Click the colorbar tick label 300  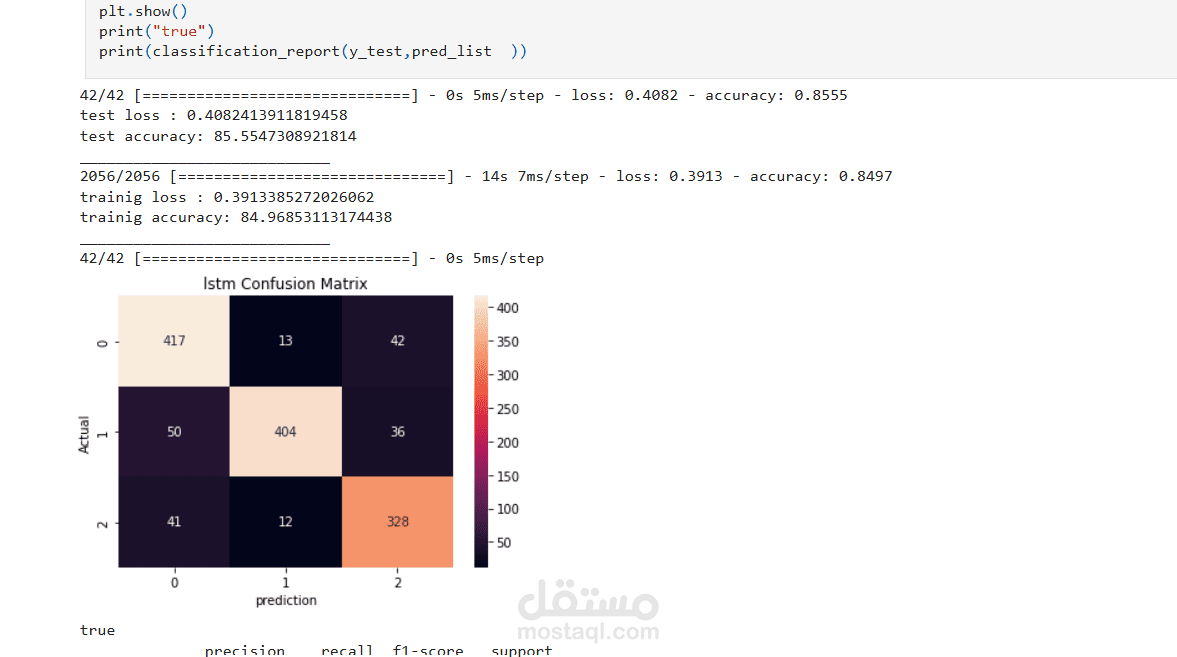click(x=507, y=375)
